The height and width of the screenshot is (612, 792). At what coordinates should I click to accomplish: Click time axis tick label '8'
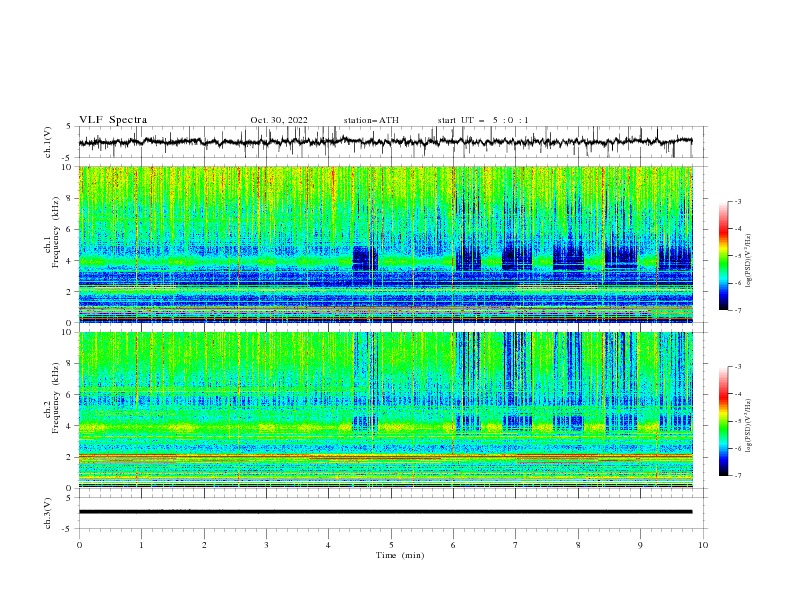pyautogui.click(x=578, y=545)
